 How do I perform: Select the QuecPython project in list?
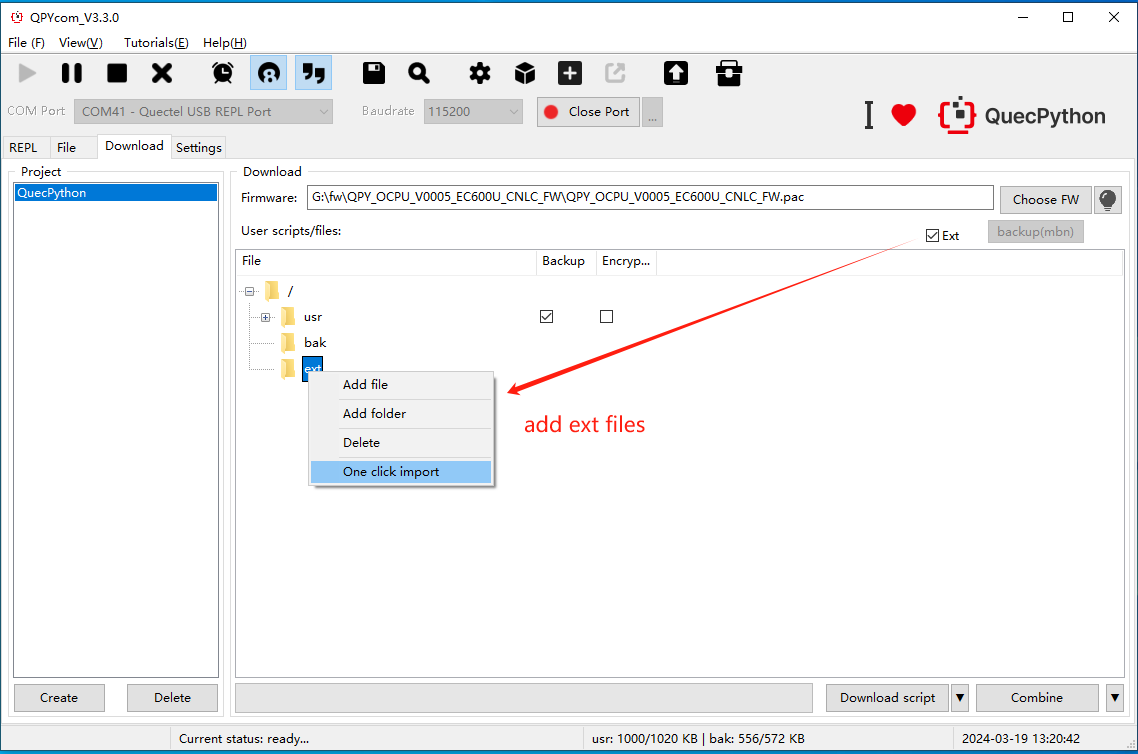(x=116, y=192)
